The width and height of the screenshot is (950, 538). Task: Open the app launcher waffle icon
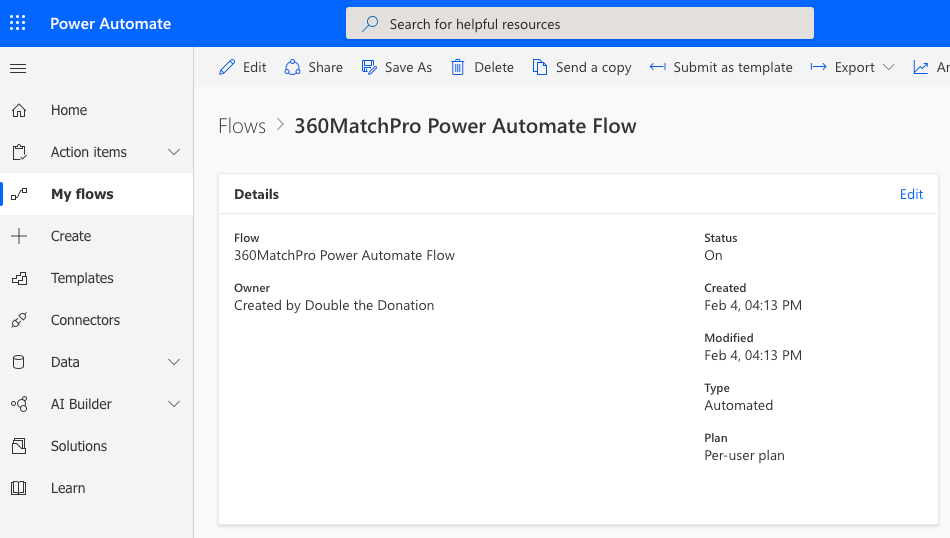18,23
